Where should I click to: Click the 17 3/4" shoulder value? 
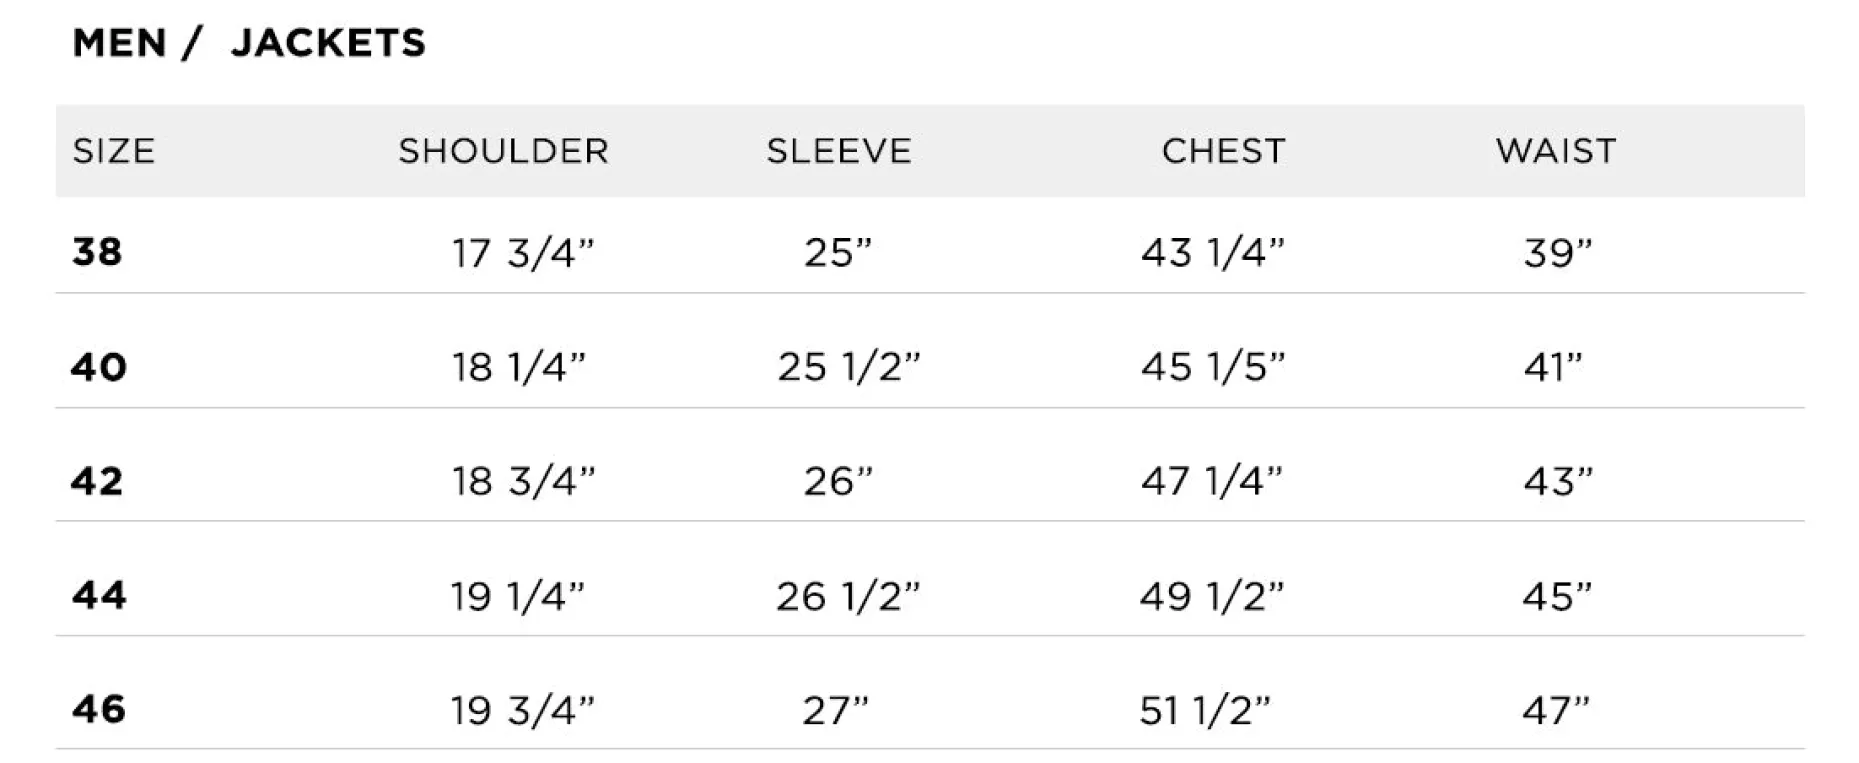tap(522, 253)
